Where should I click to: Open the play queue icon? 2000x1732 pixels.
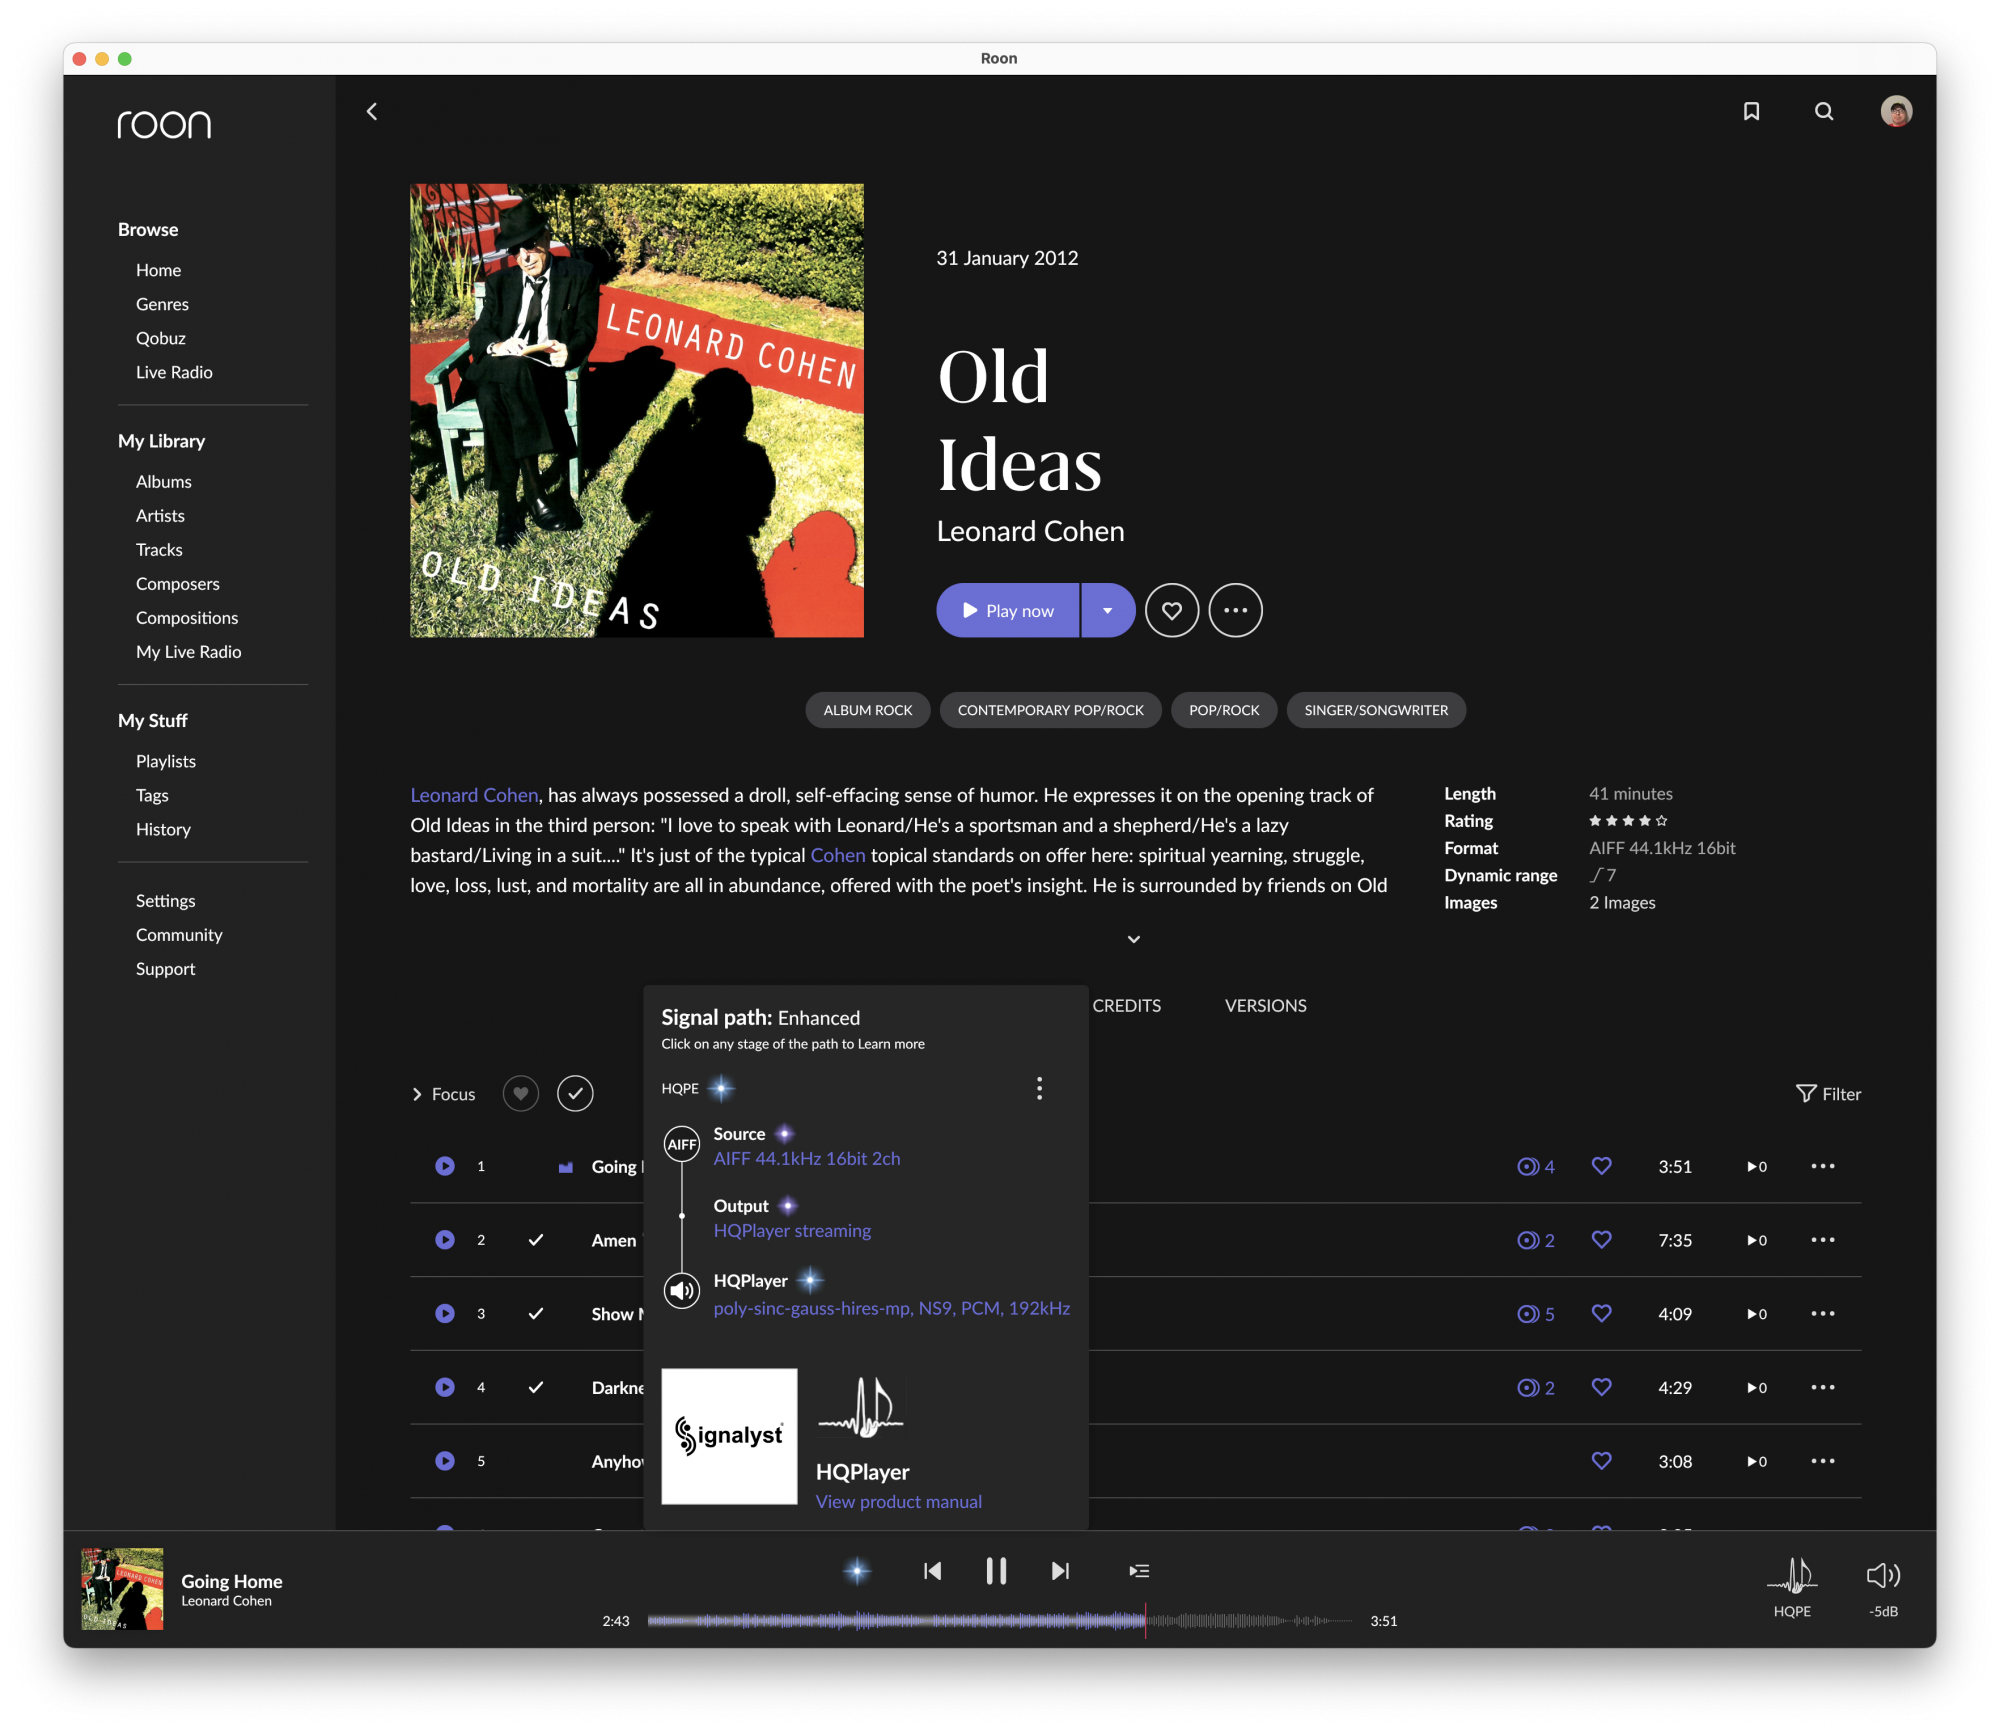point(1139,1571)
